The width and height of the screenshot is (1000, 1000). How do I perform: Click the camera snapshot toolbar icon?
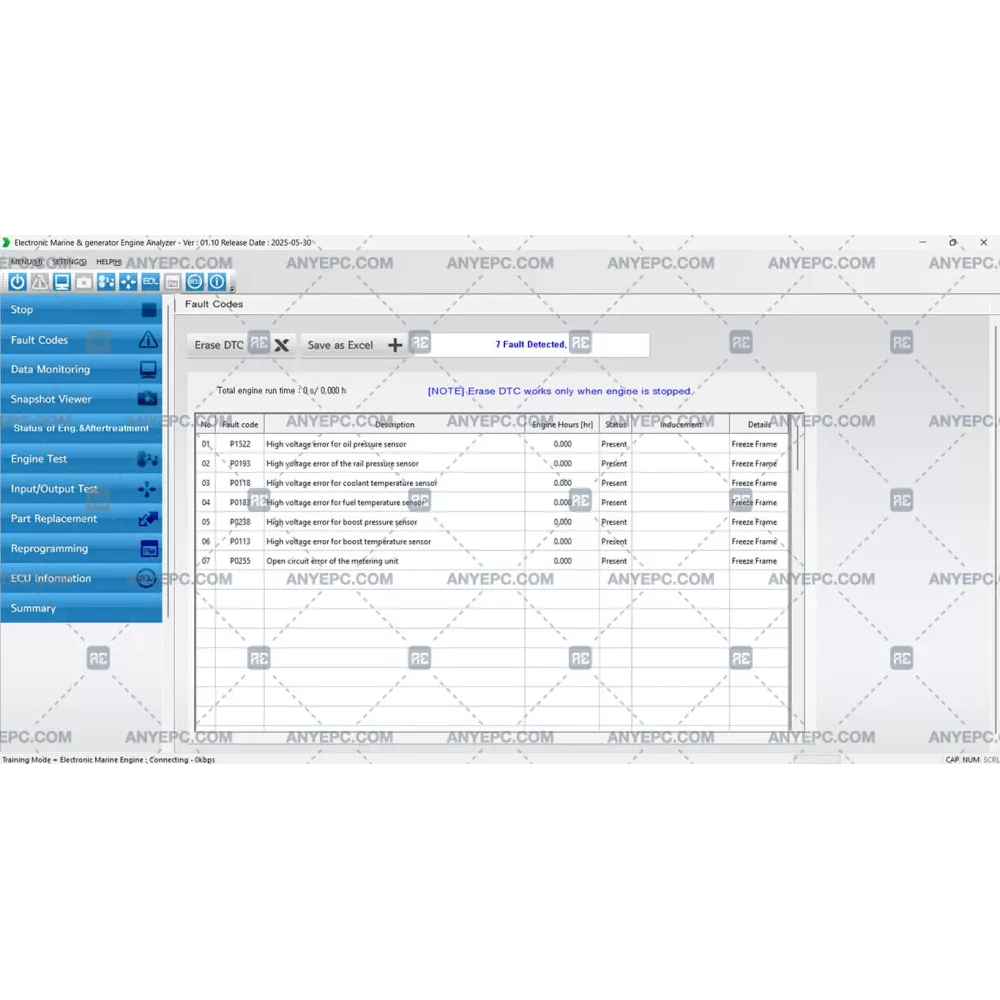84,282
